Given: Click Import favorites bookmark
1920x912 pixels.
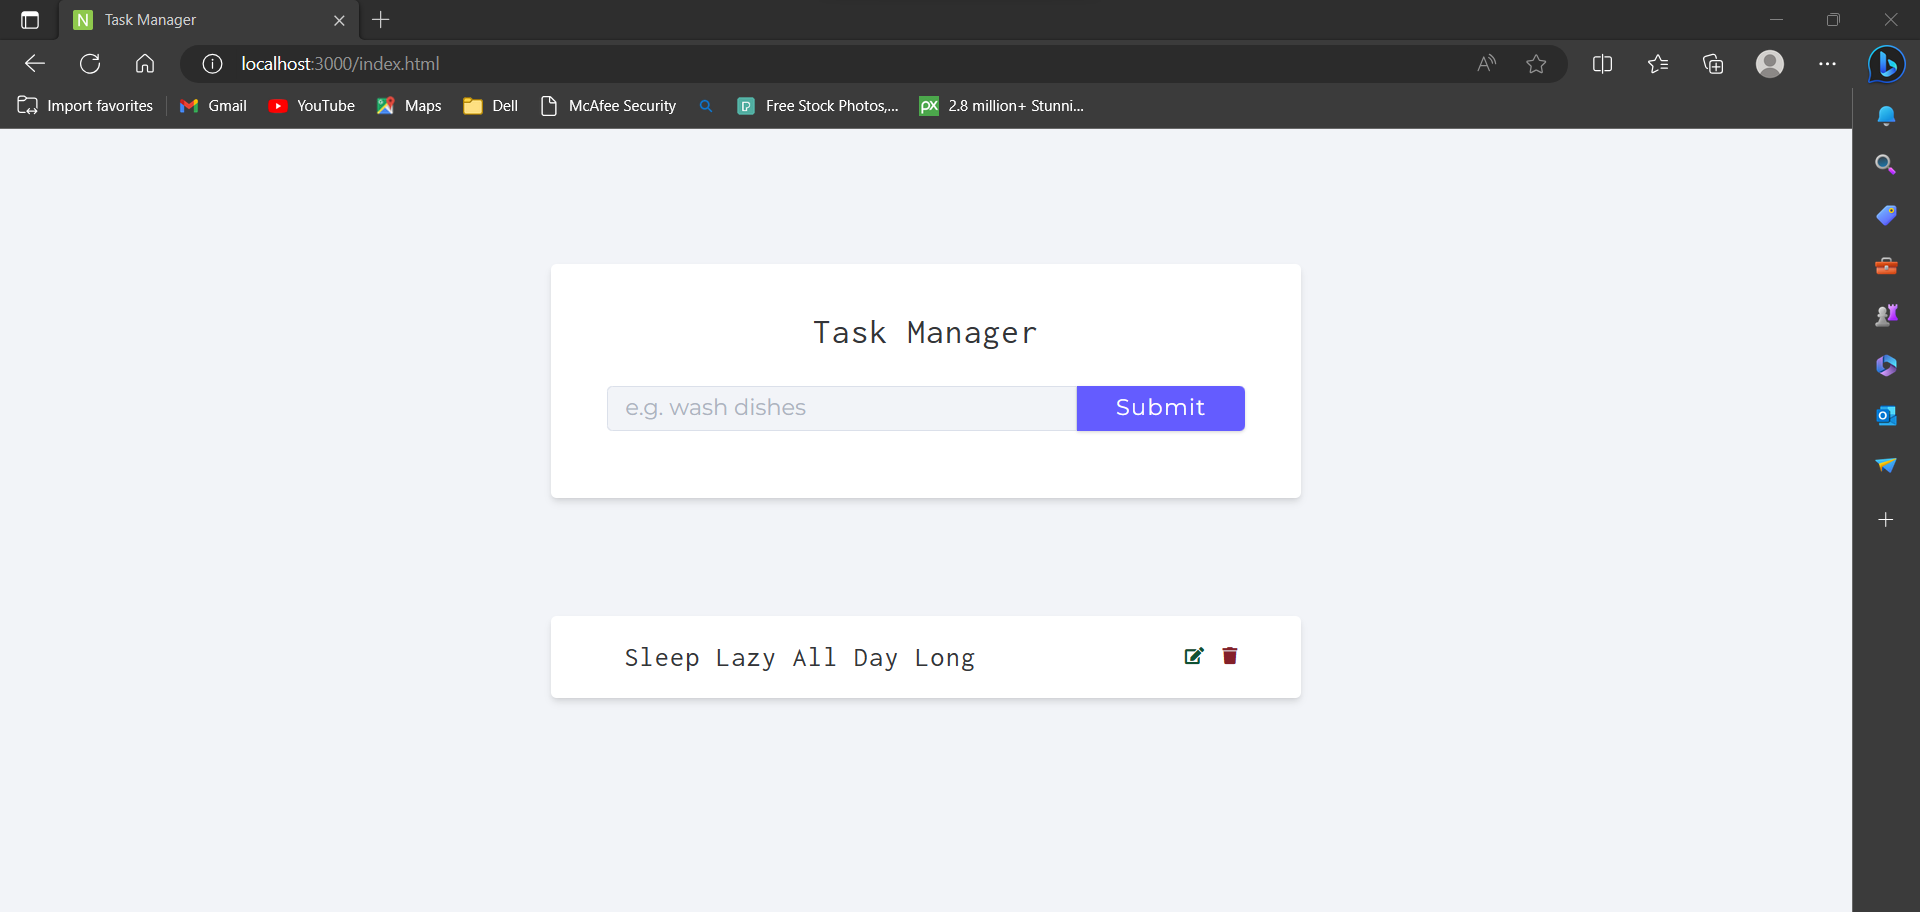Looking at the screenshot, I should pyautogui.click(x=86, y=106).
